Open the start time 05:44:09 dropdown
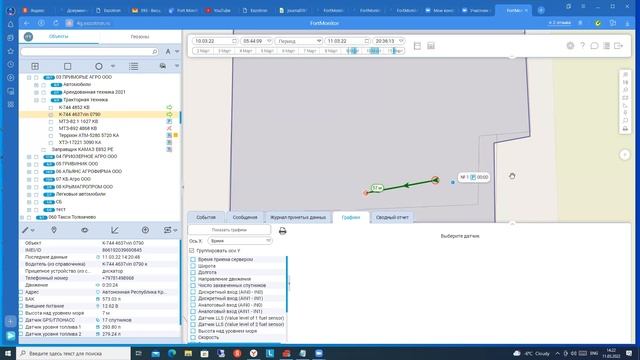 pyautogui.click(x=256, y=41)
